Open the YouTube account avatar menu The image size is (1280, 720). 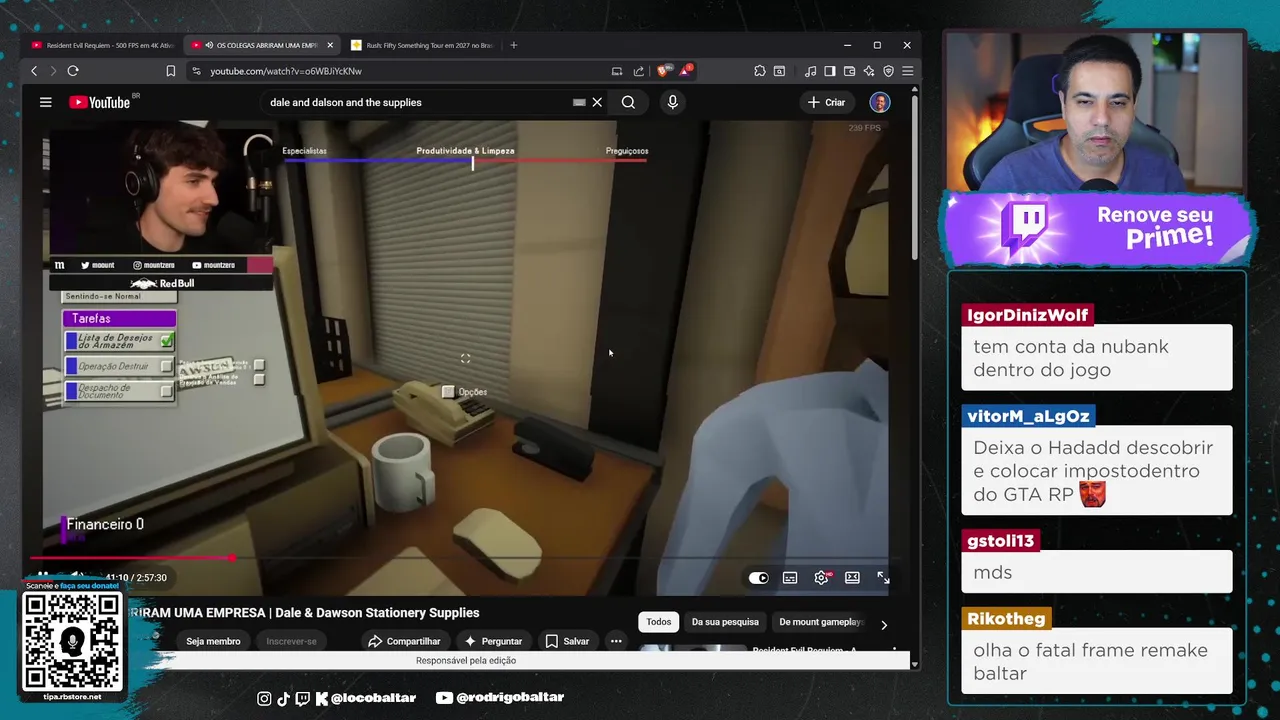pos(879,102)
